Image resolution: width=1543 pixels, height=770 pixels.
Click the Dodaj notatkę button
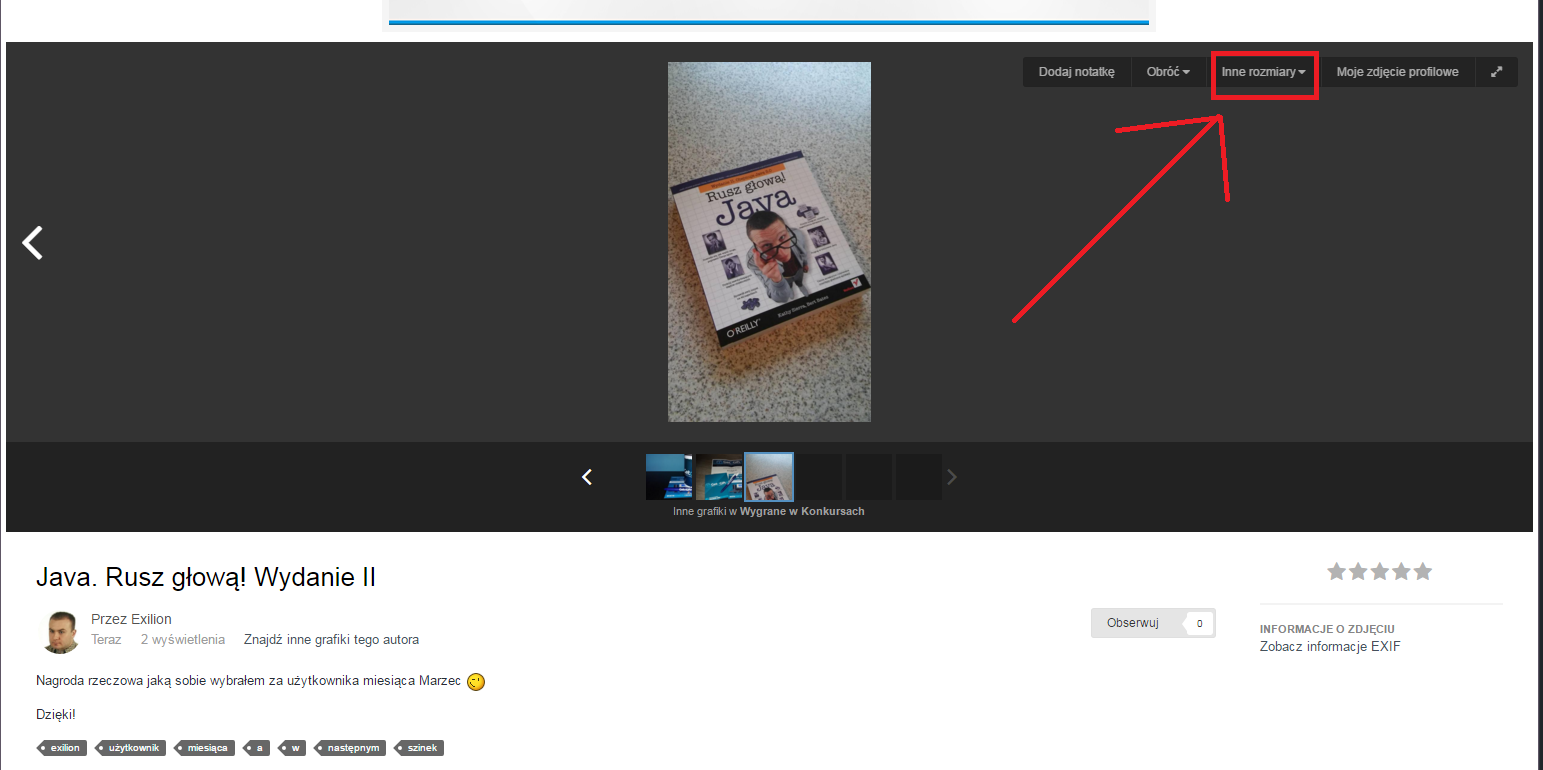1077,72
